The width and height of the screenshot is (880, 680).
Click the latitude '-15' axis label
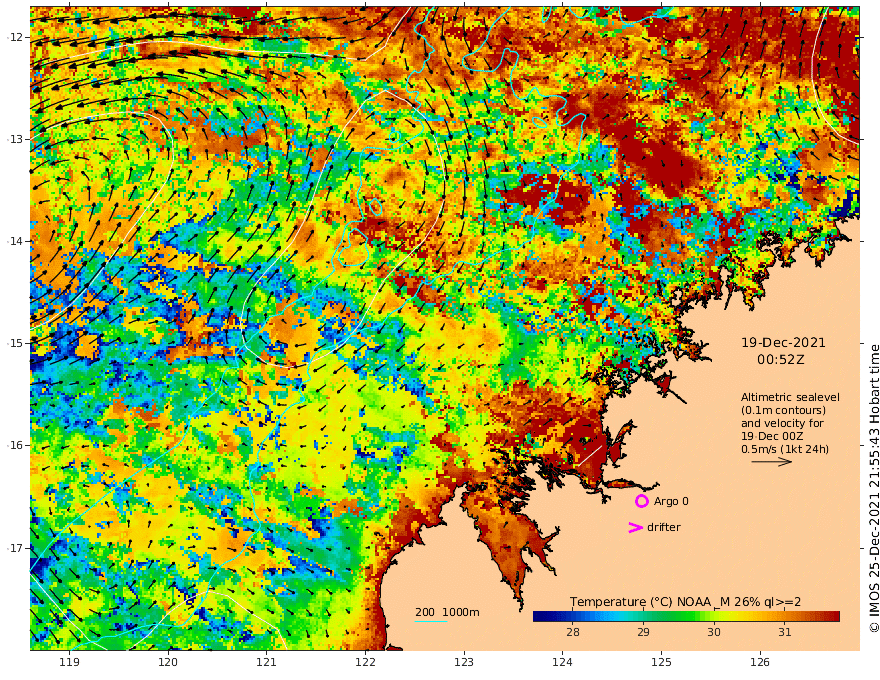click(x=15, y=343)
